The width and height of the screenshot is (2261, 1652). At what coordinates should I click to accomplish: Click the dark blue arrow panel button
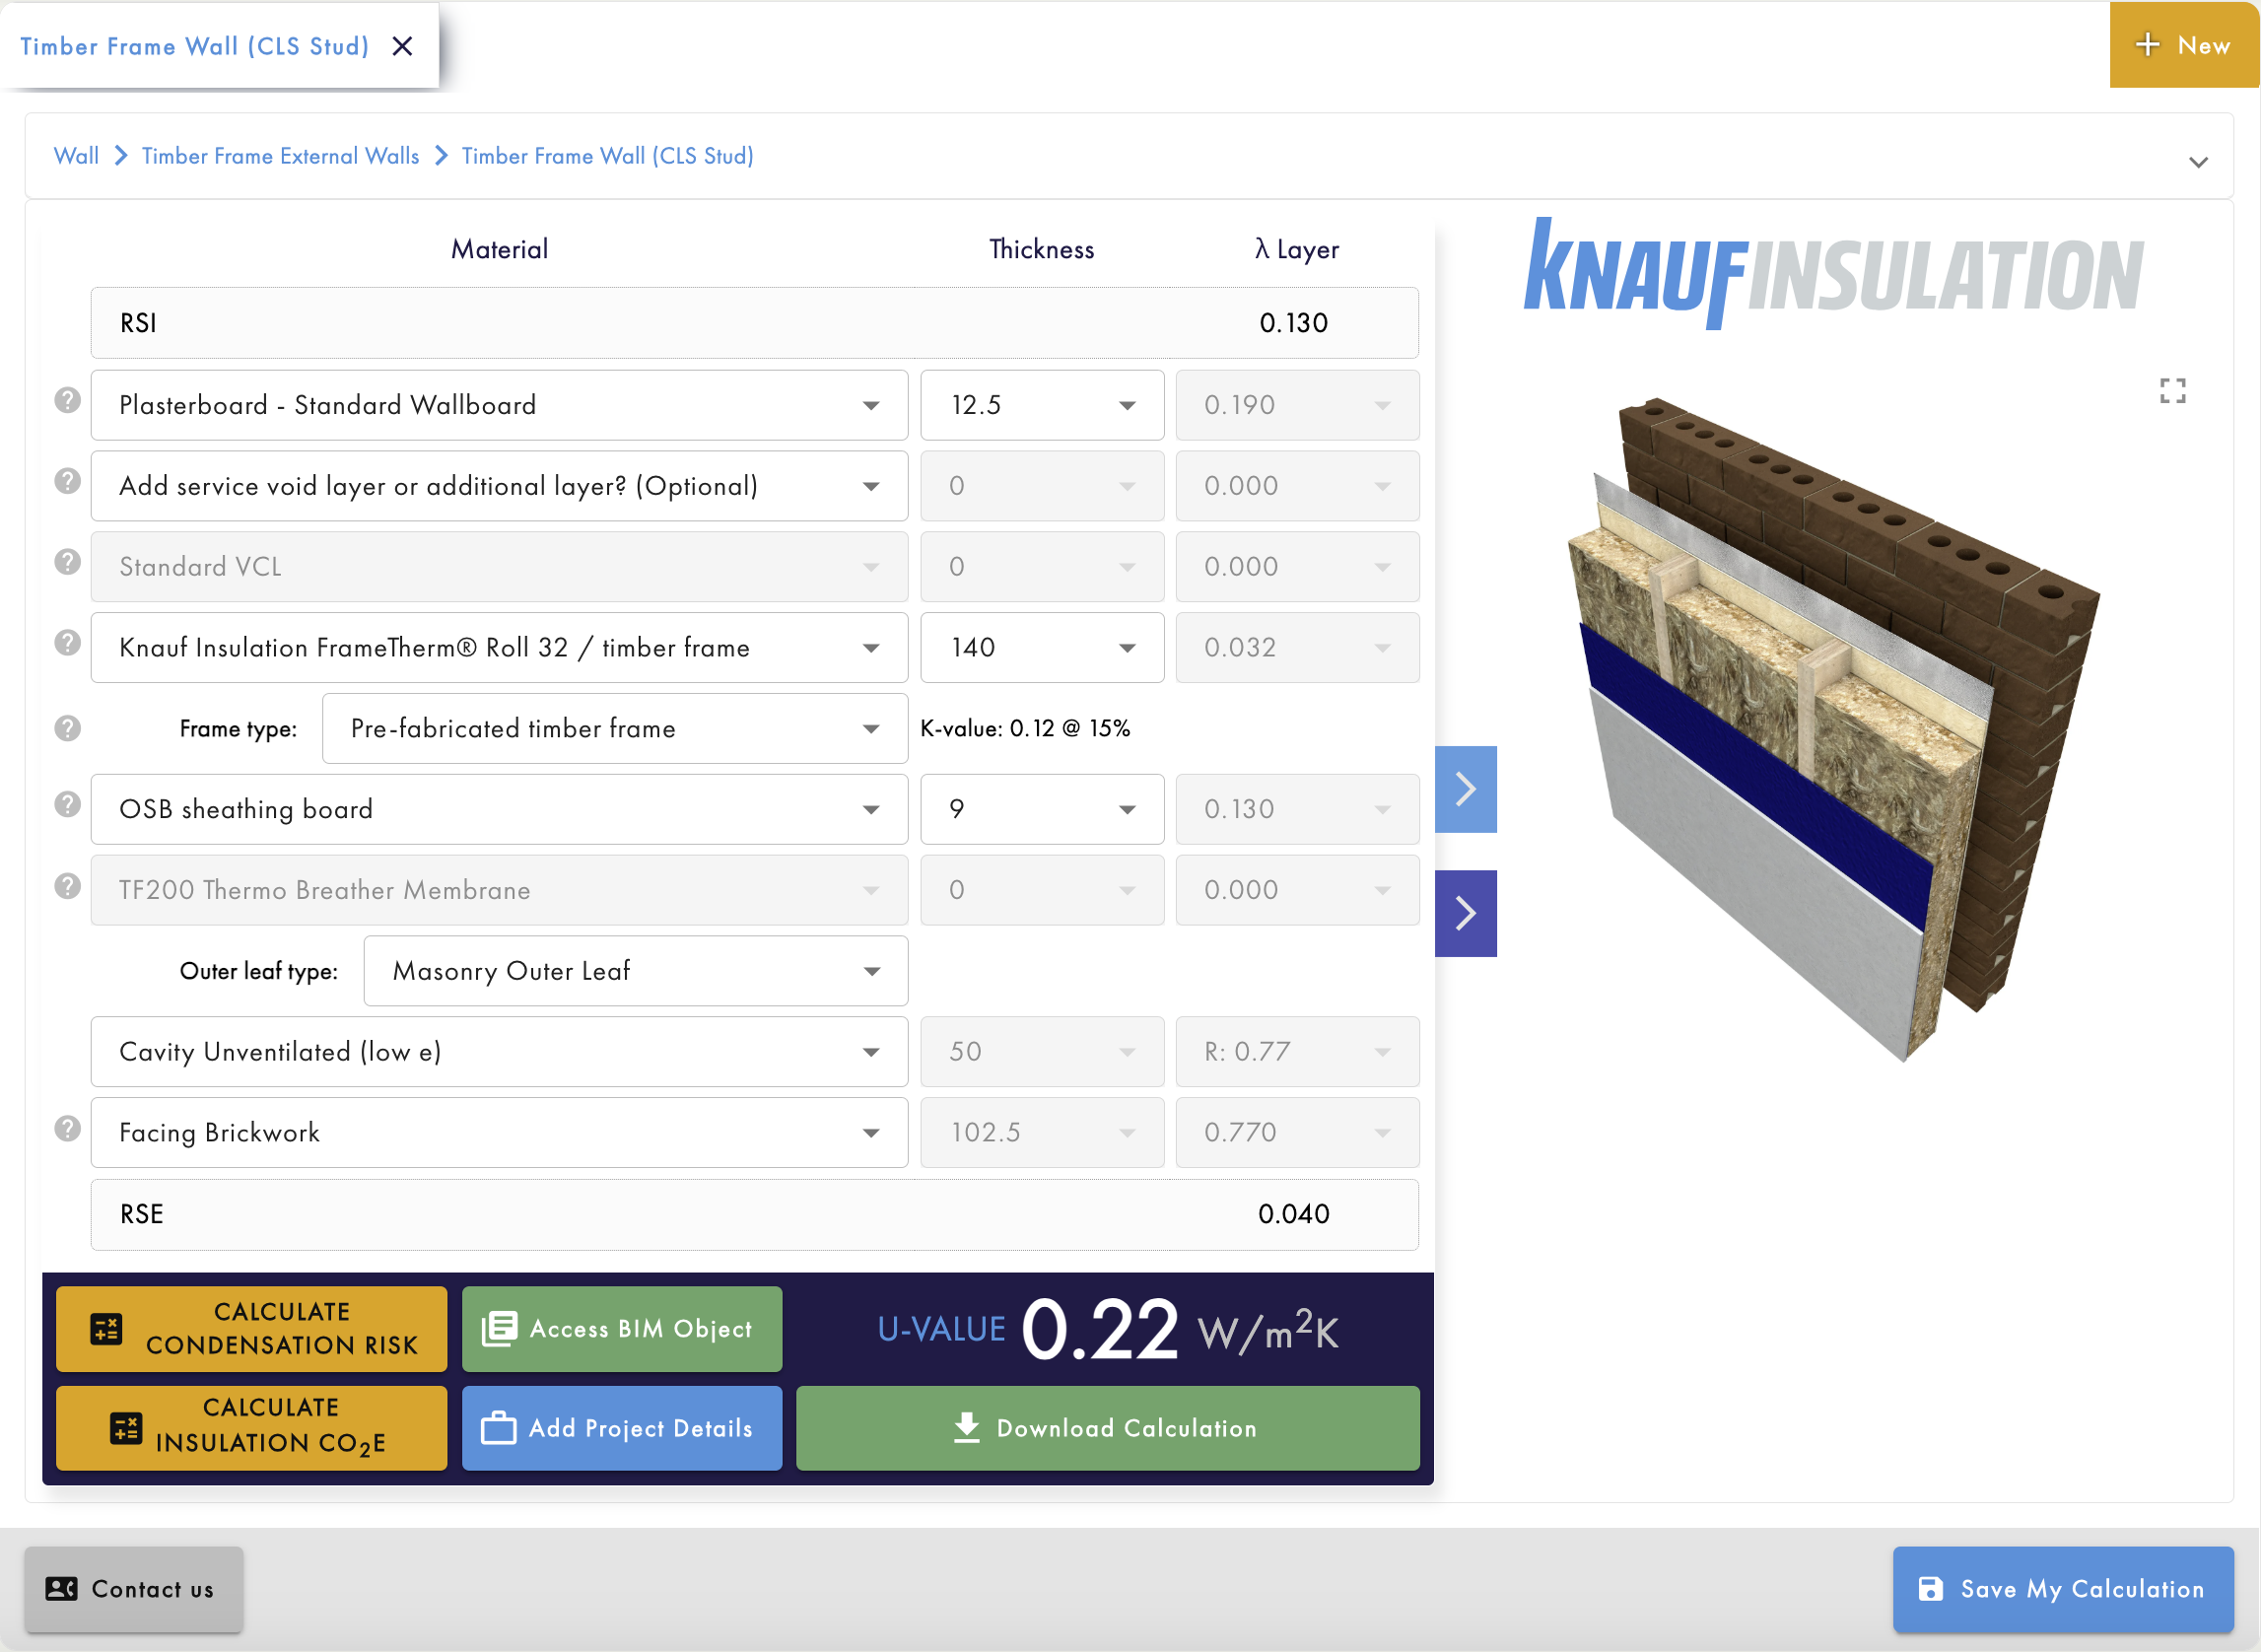point(1465,914)
